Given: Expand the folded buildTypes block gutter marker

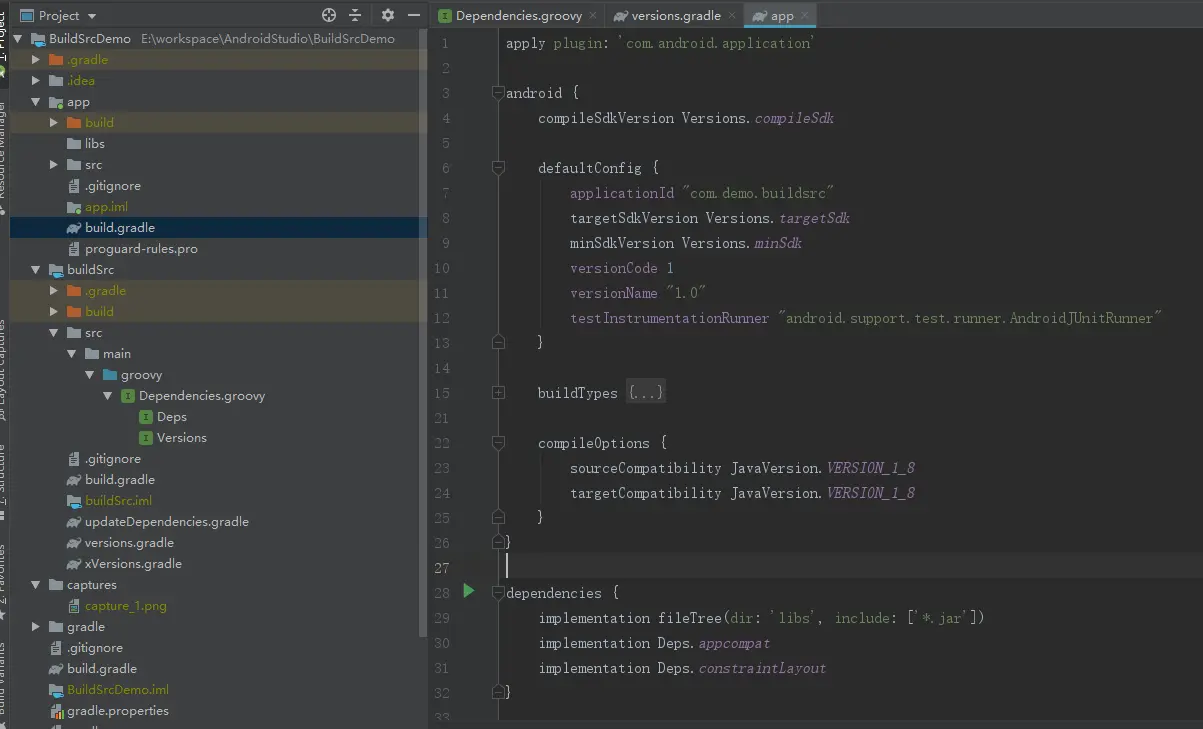Looking at the screenshot, I should click(497, 393).
